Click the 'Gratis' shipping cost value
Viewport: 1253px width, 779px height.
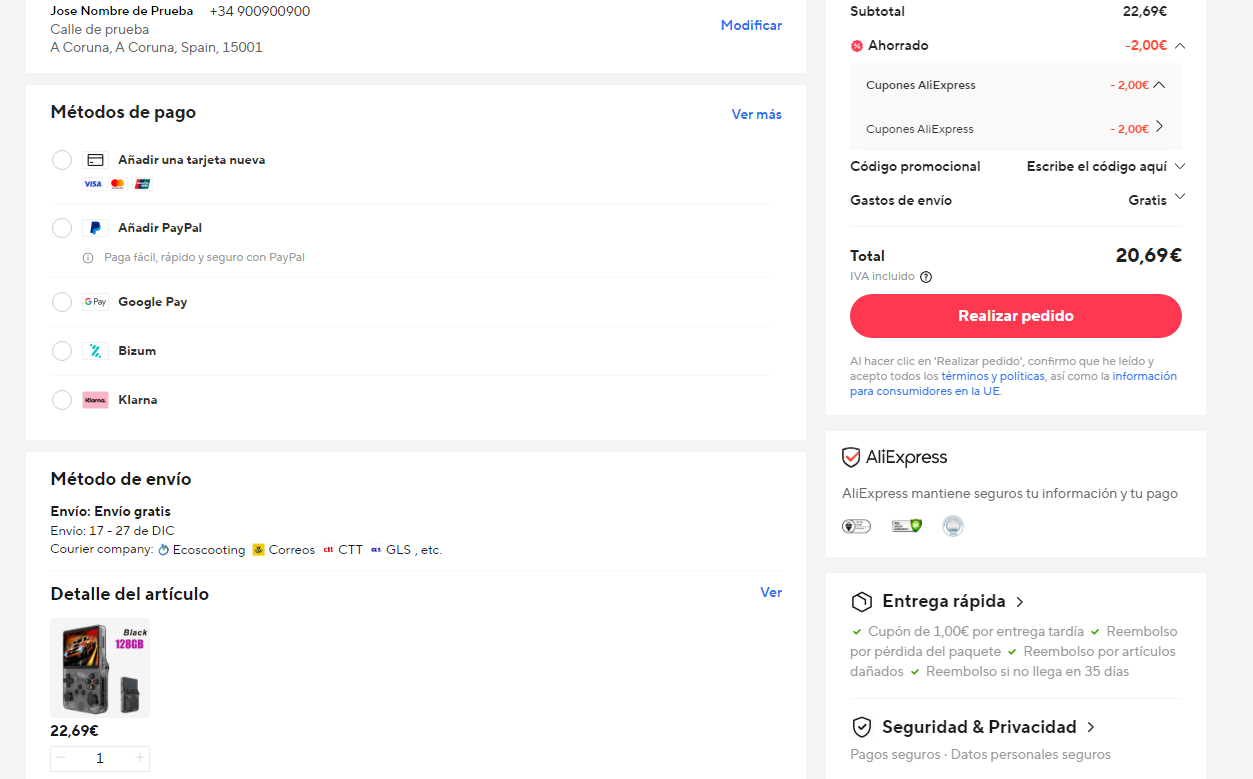[x=1148, y=200]
